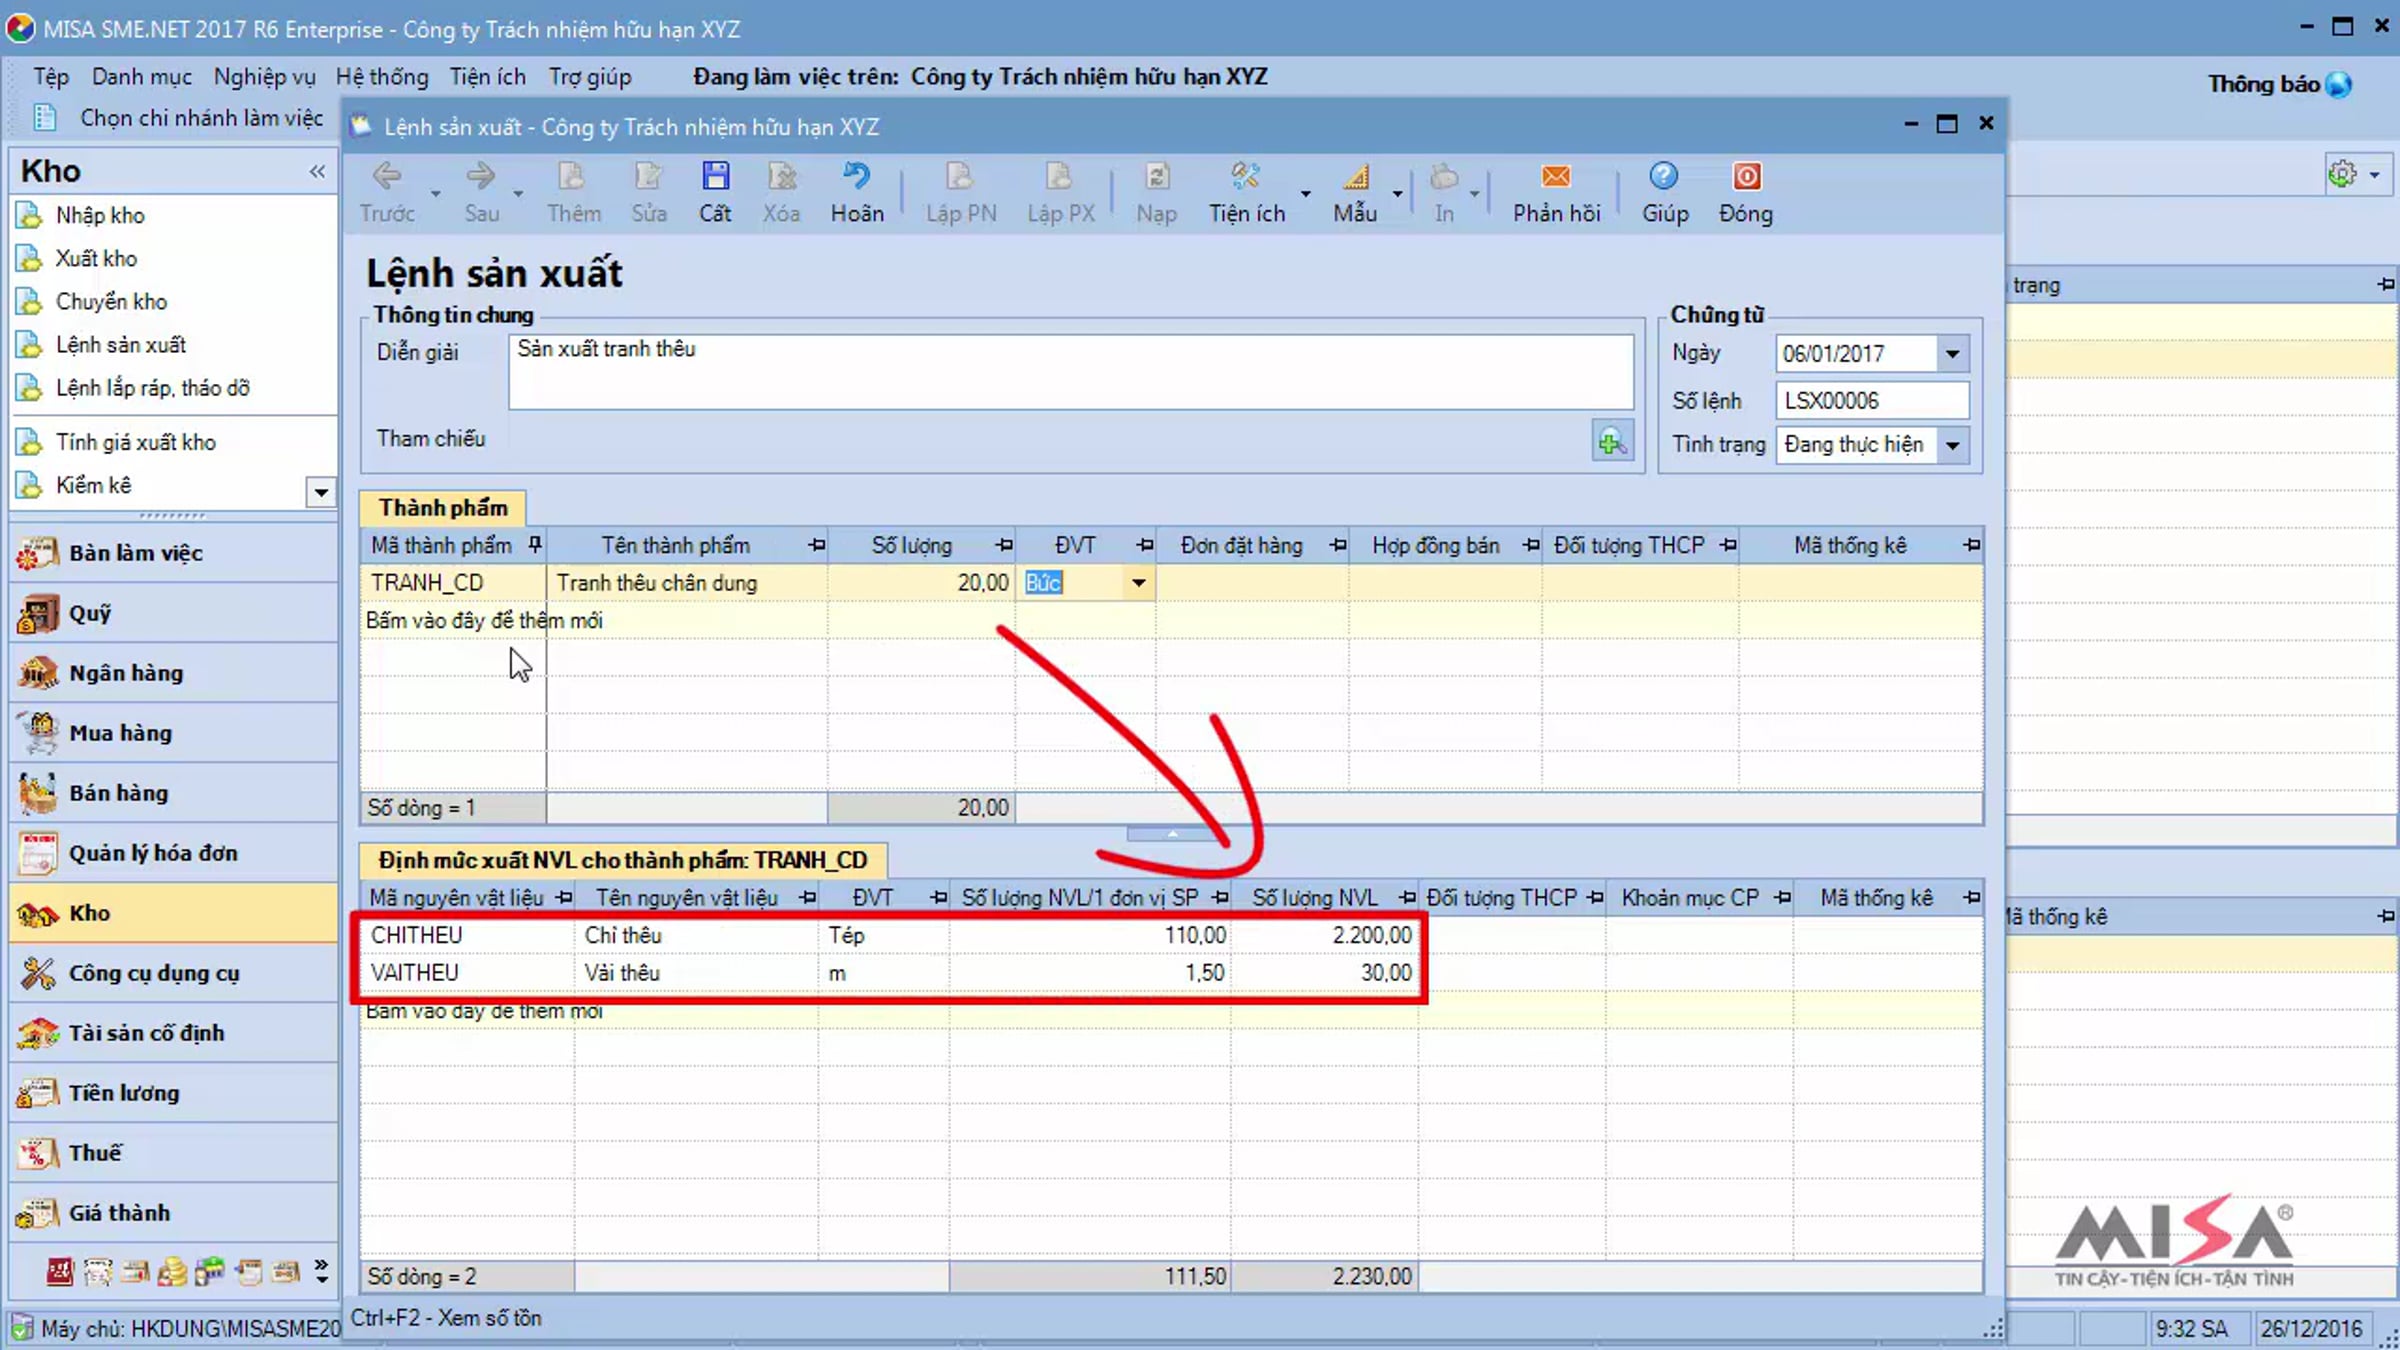This screenshot has height=1350, width=2400.
Task: Open the Ngân hàng module
Action: tap(174, 673)
